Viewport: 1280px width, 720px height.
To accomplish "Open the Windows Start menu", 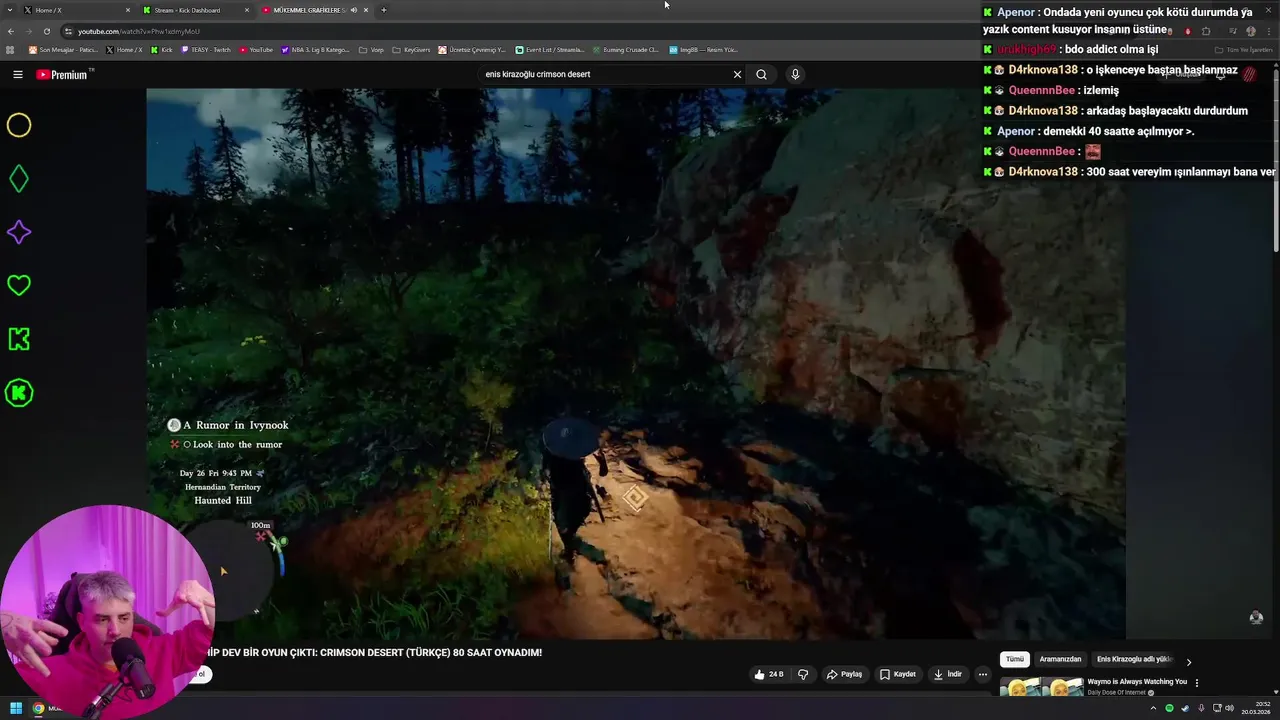I will 16,708.
